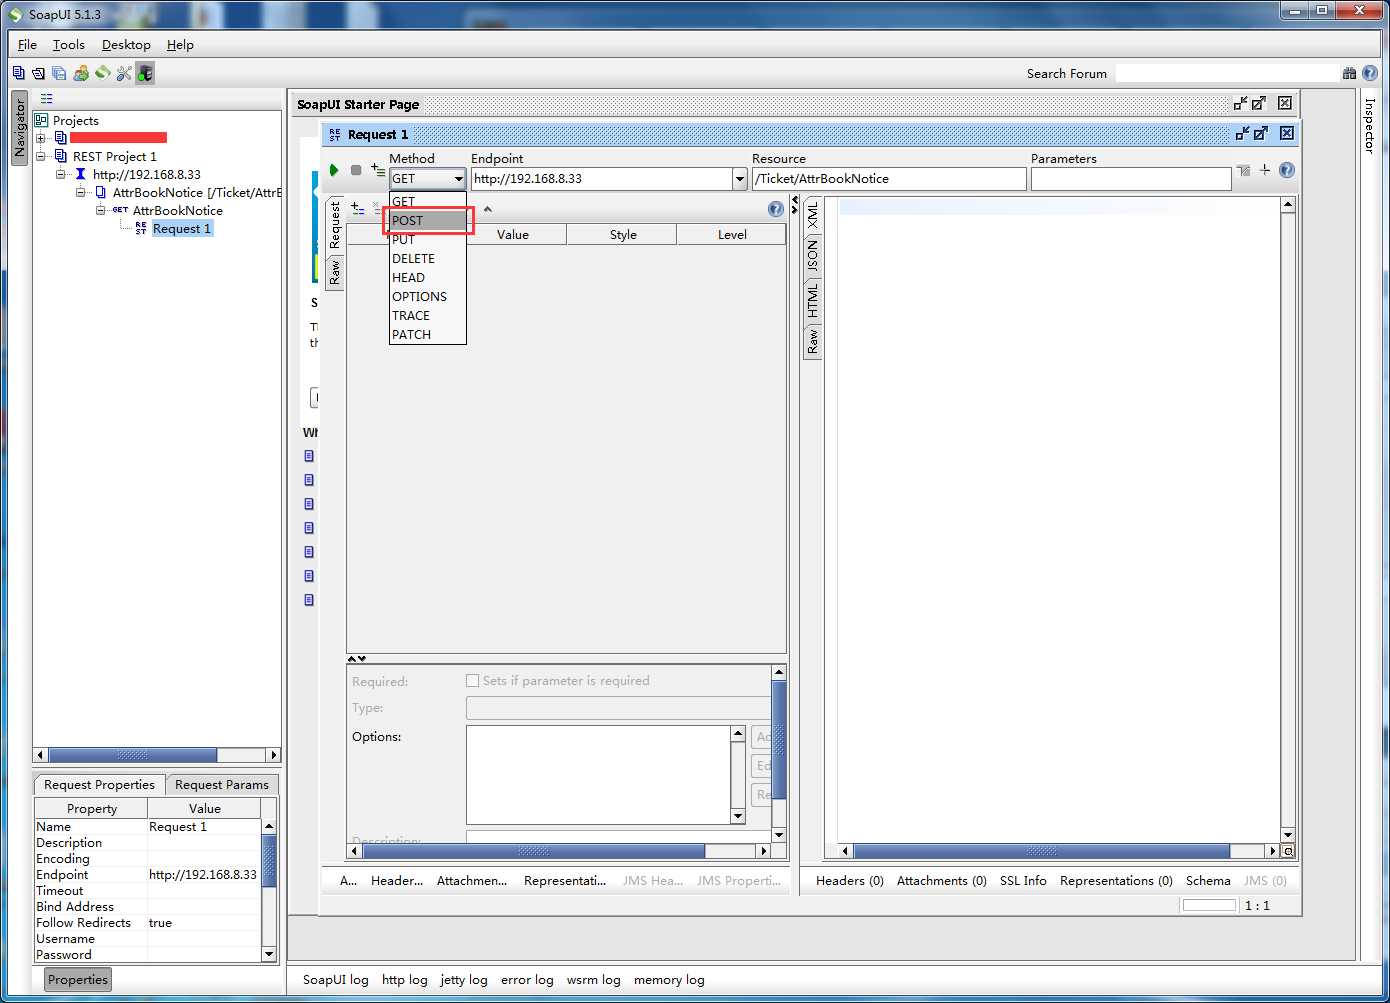Open the File menu
Viewport: 1390px width, 1003px height.
pyautogui.click(x=27, y=45)
